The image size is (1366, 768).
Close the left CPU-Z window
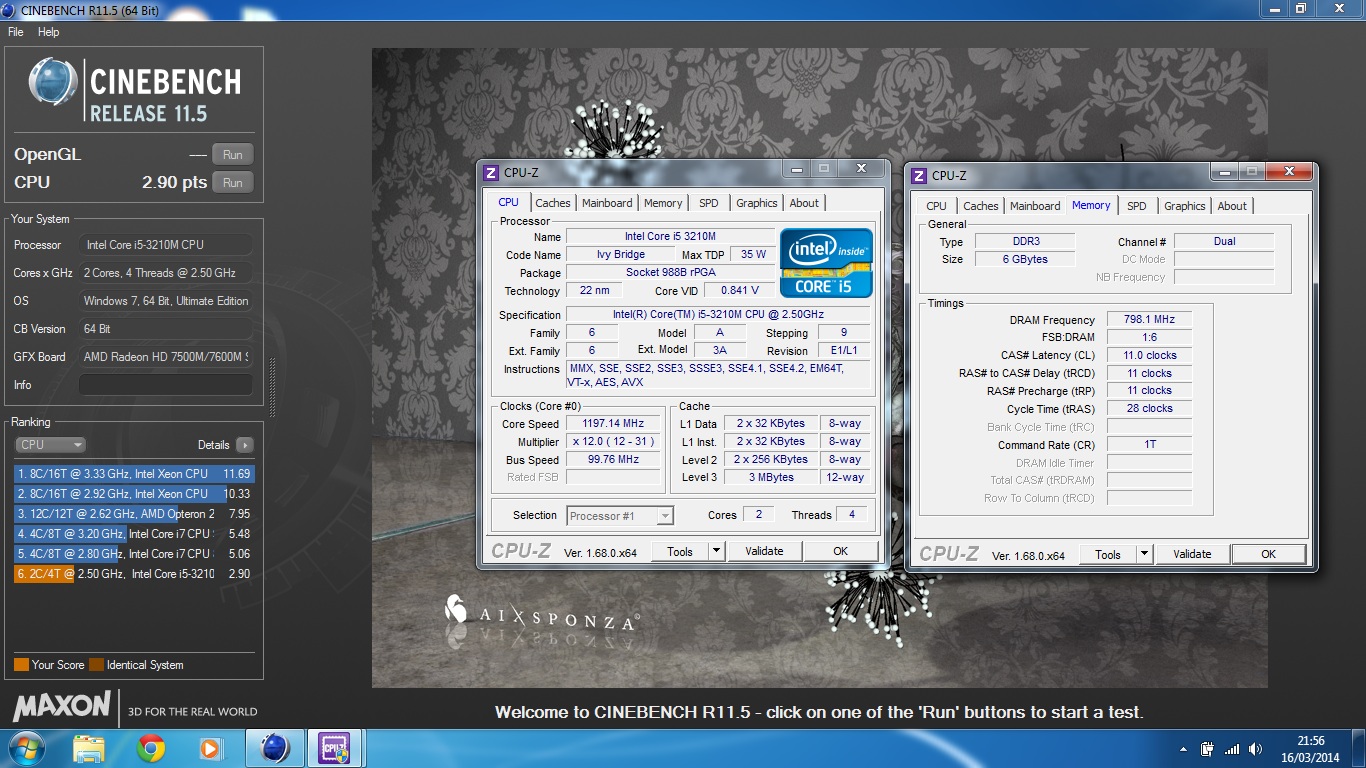point(860,169)
